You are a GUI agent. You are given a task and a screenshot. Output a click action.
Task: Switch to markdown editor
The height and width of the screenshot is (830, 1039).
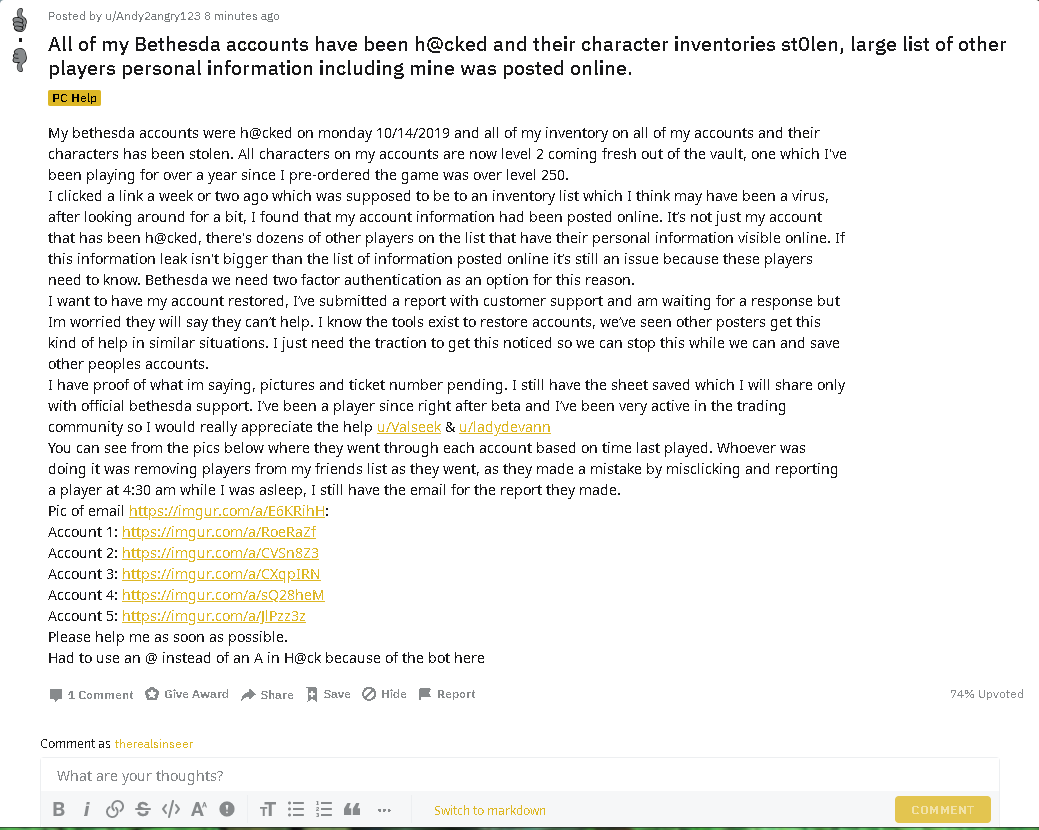[490, 810]
